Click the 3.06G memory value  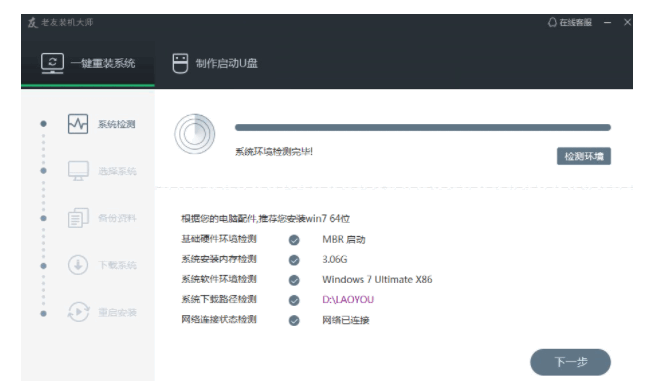click(335, 259)
